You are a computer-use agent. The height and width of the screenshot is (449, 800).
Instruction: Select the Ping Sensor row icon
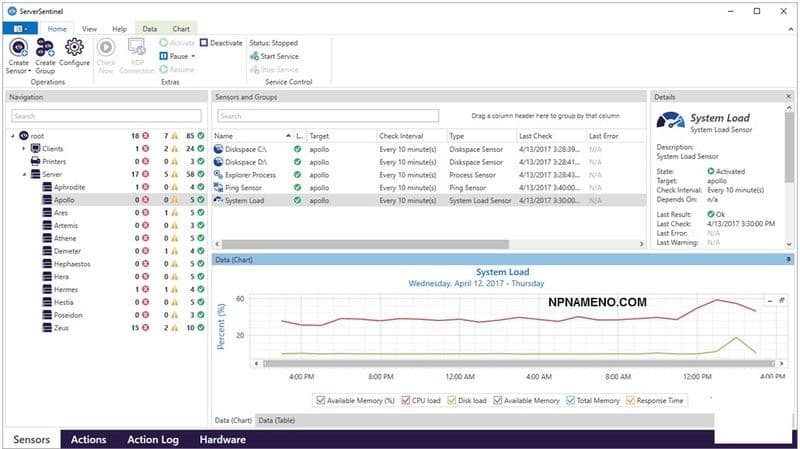click(x=220, y=187)
